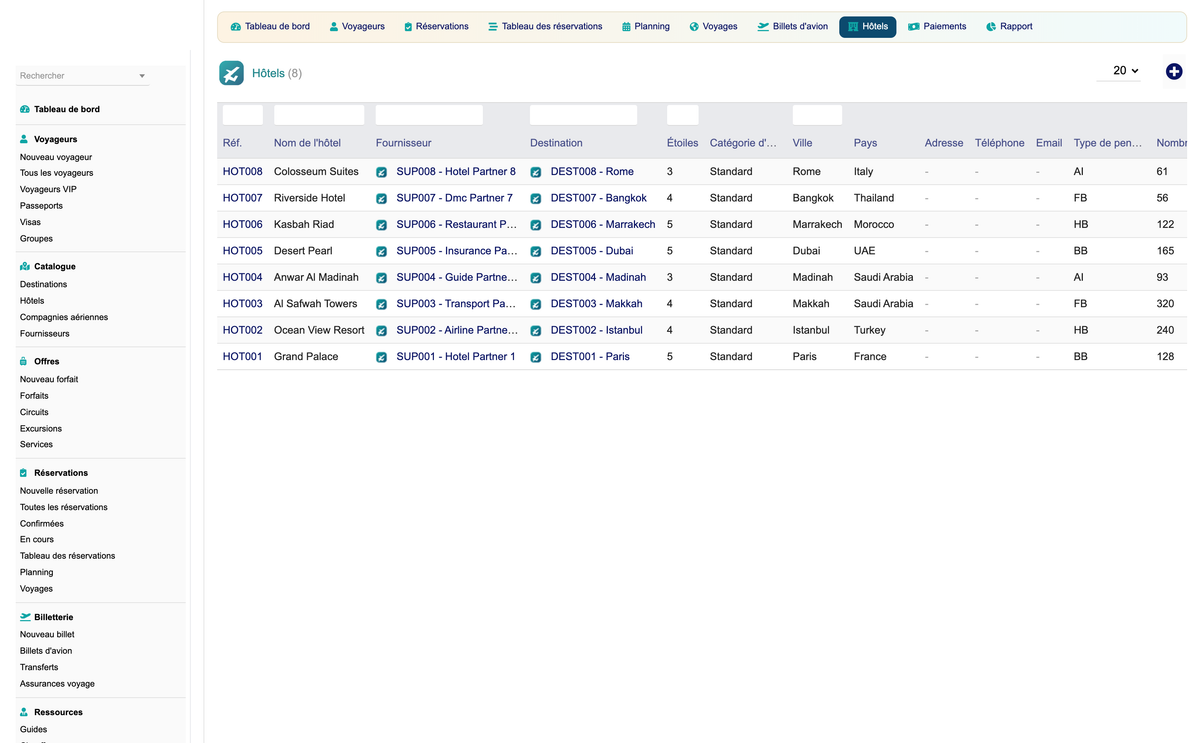The image size is (1200, 743).
Task: Open Nouveau voyageur in sidebar
Action: point(56,157)
